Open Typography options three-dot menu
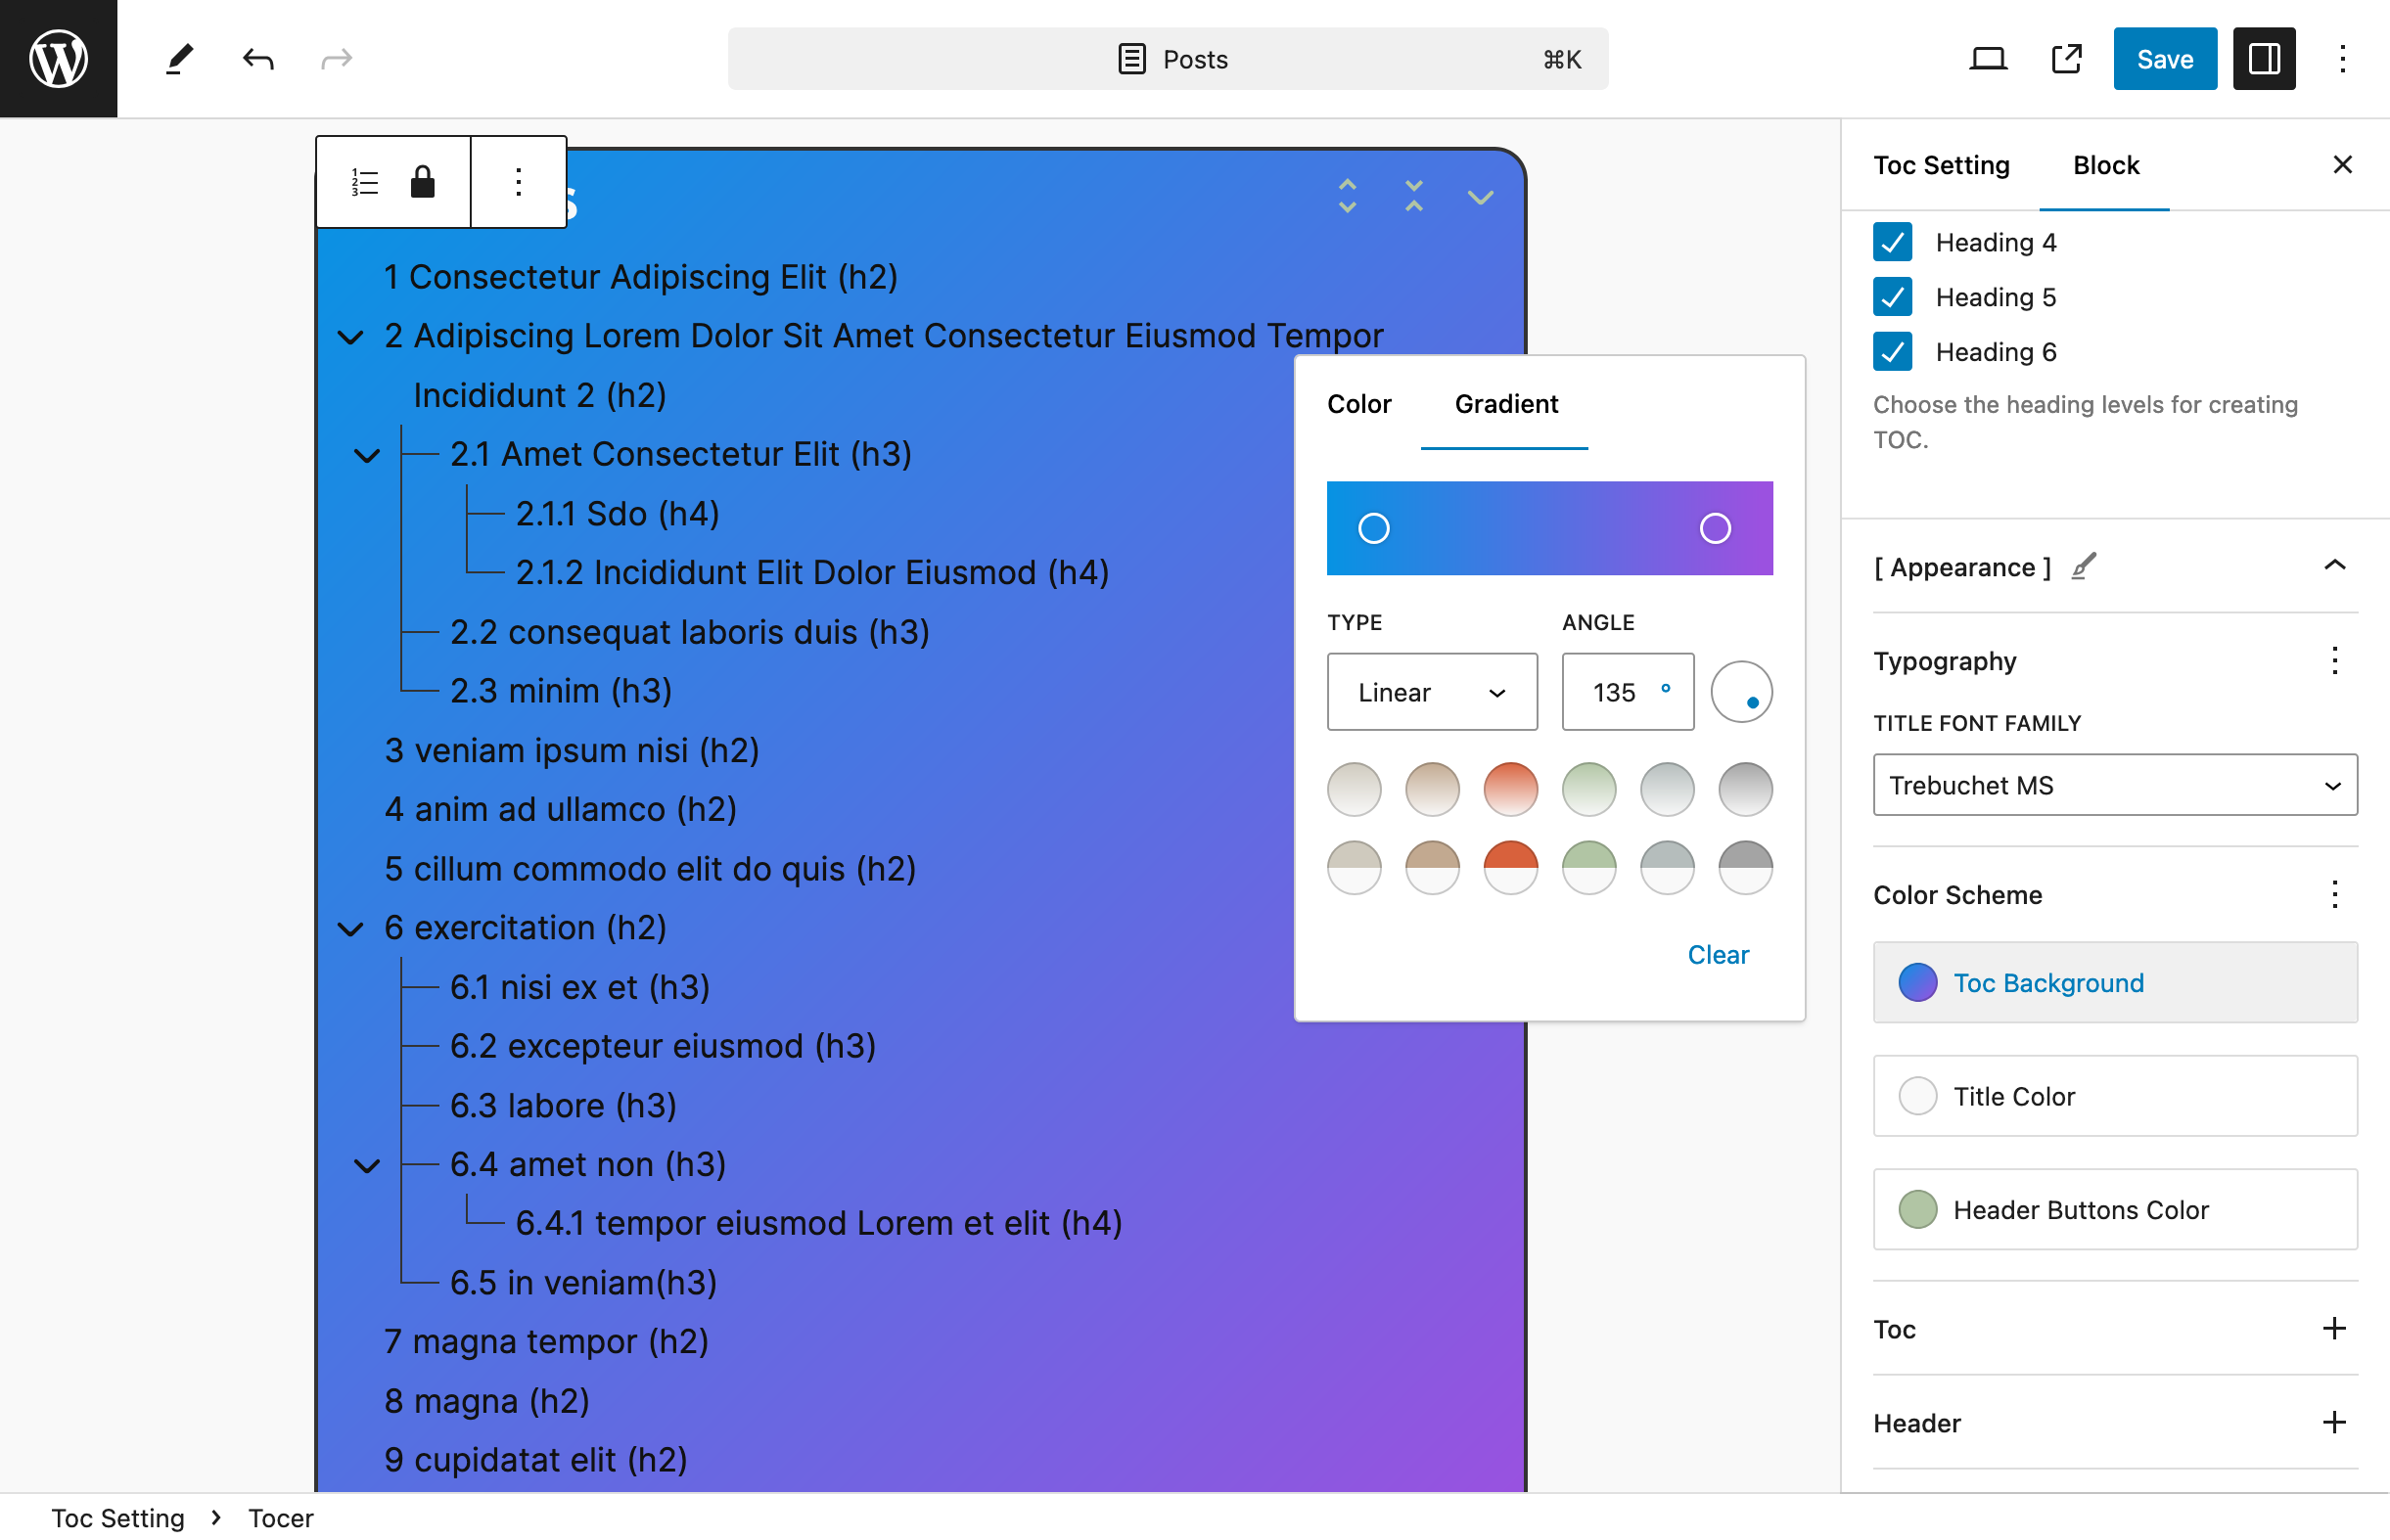The width and height of the screenshot is (2390, 1540). click(2334, 660)
